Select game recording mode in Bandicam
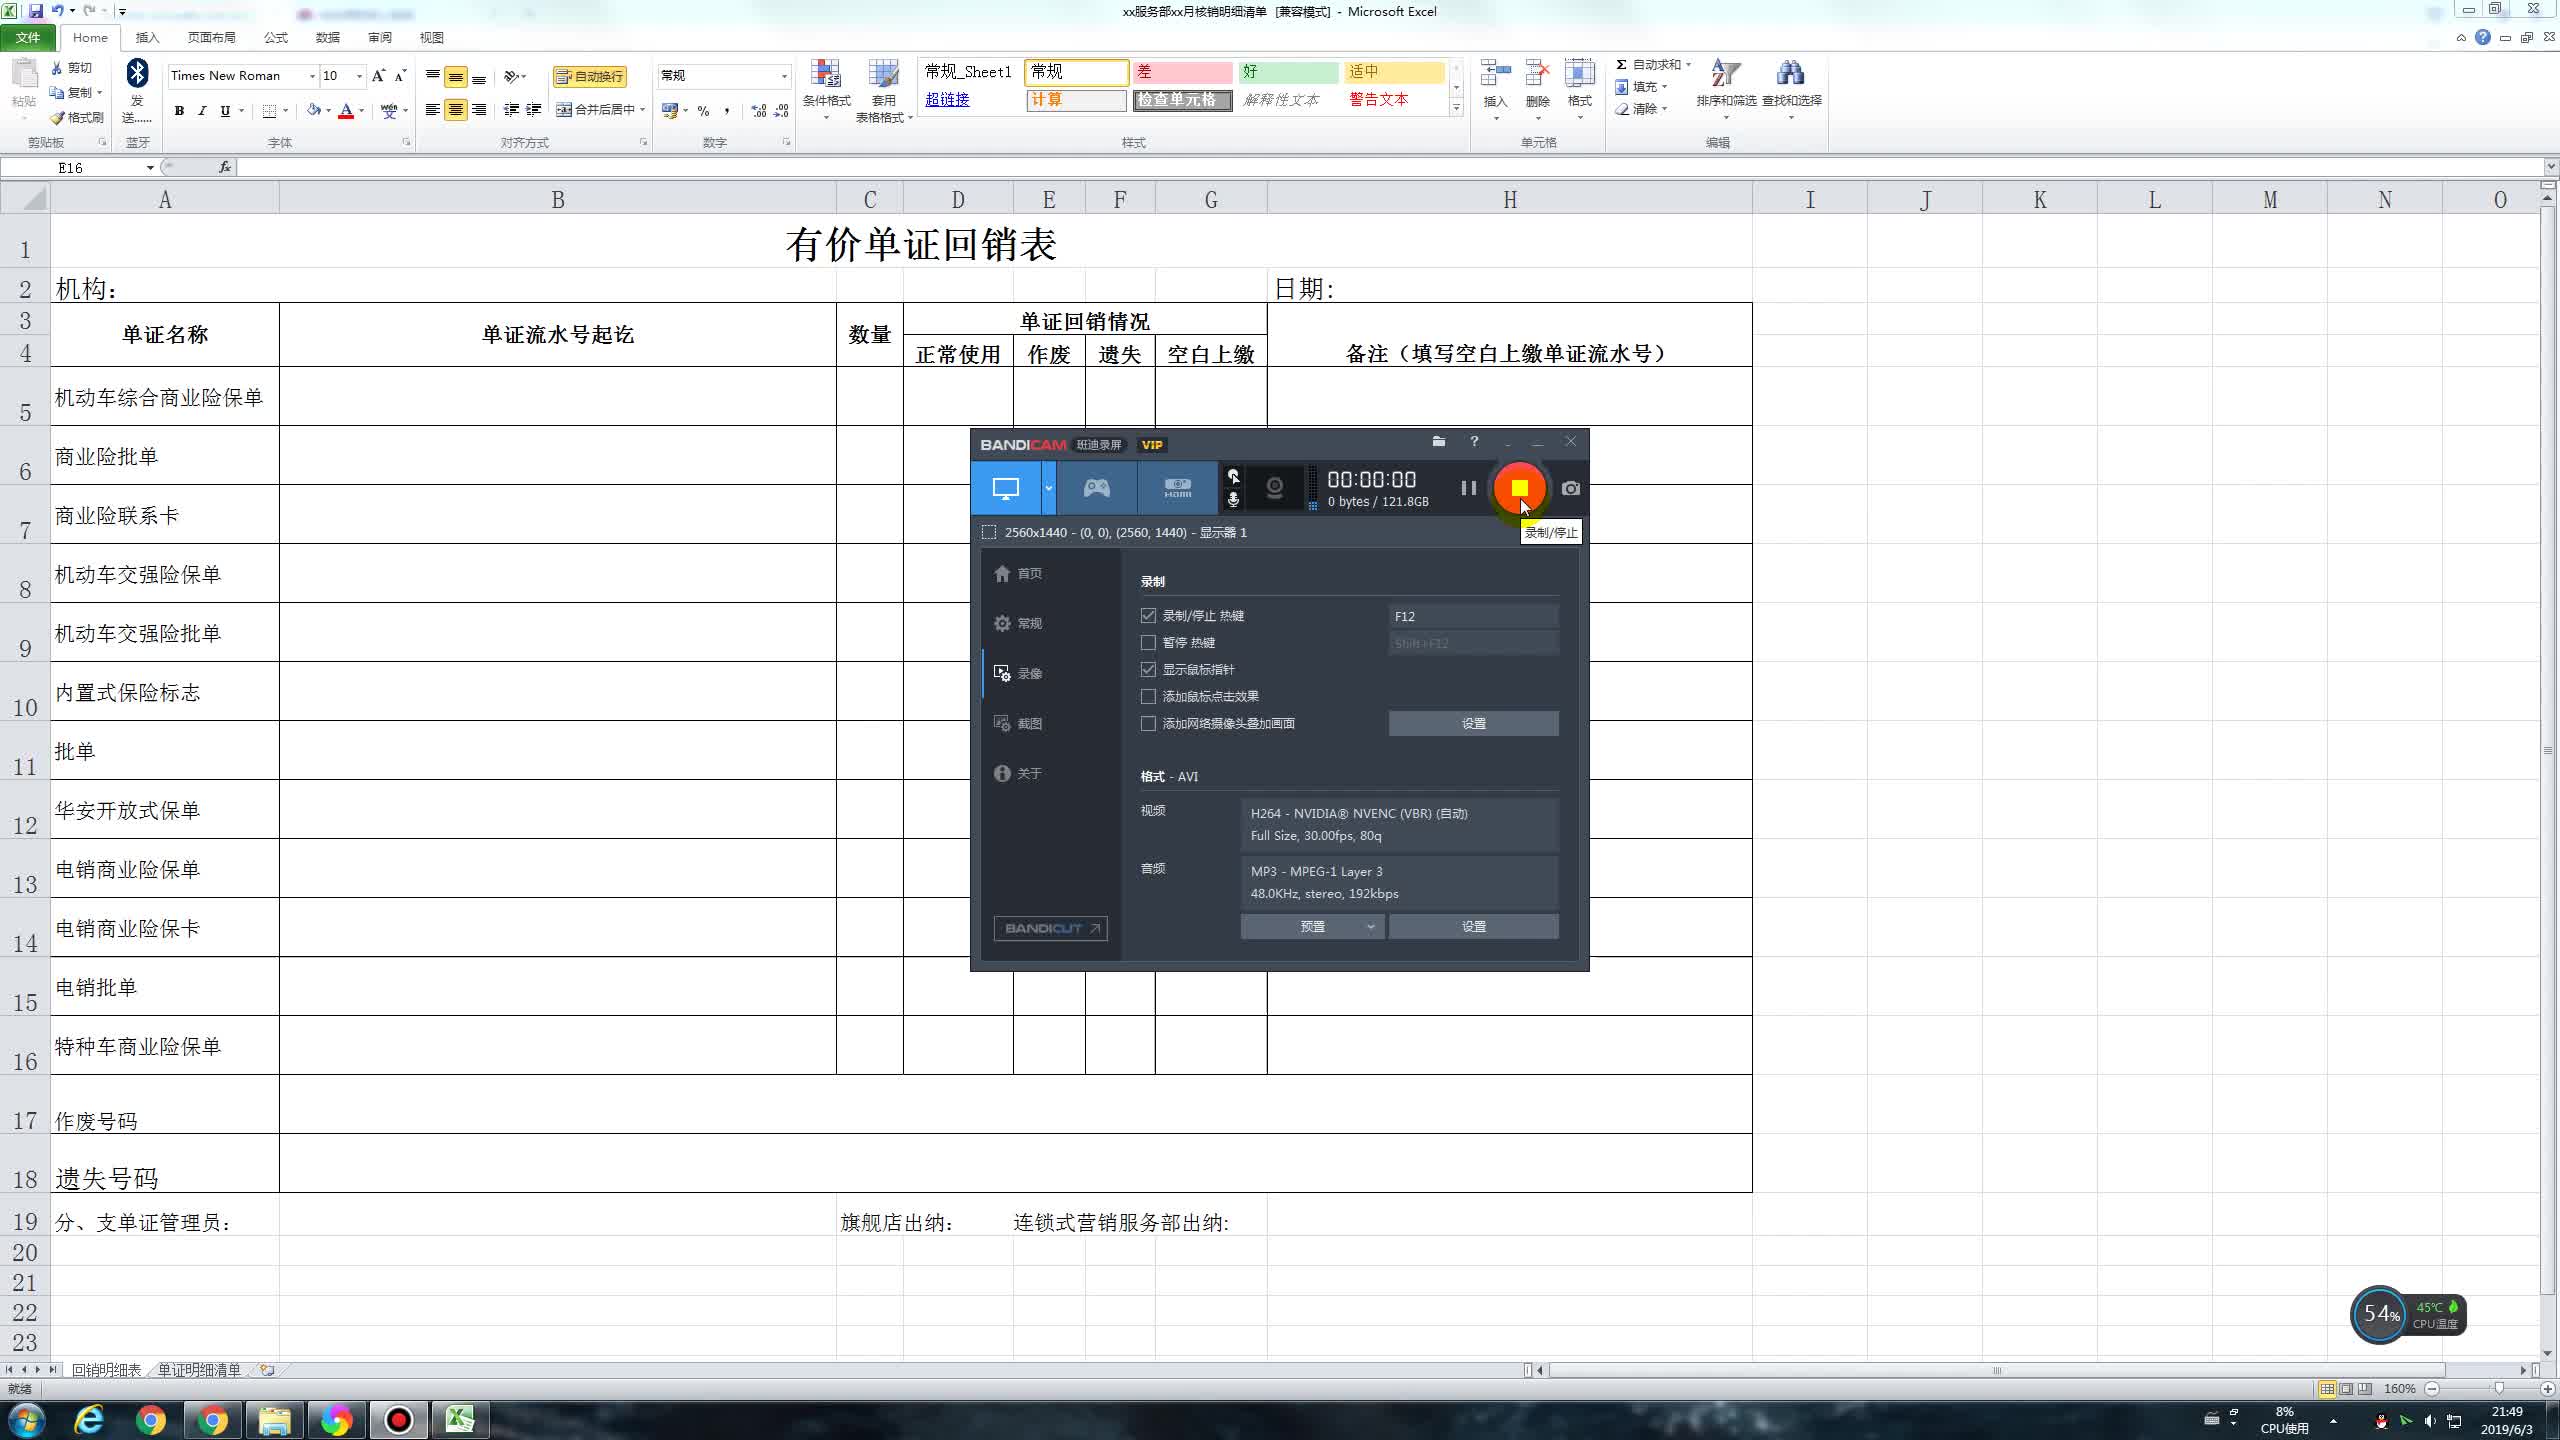The image size is (2560, 1440). coord(1097,488)
